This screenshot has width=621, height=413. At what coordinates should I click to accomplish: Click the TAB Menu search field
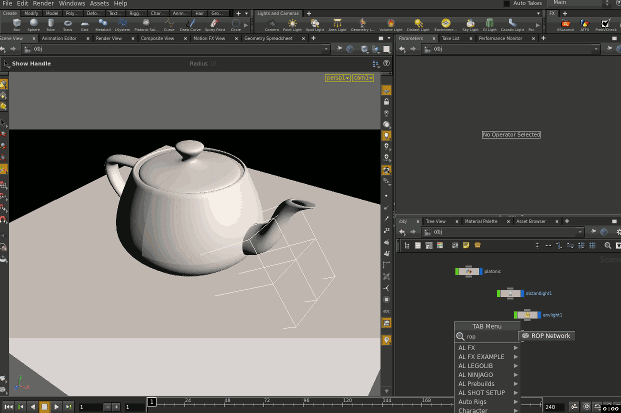[487, 337]
